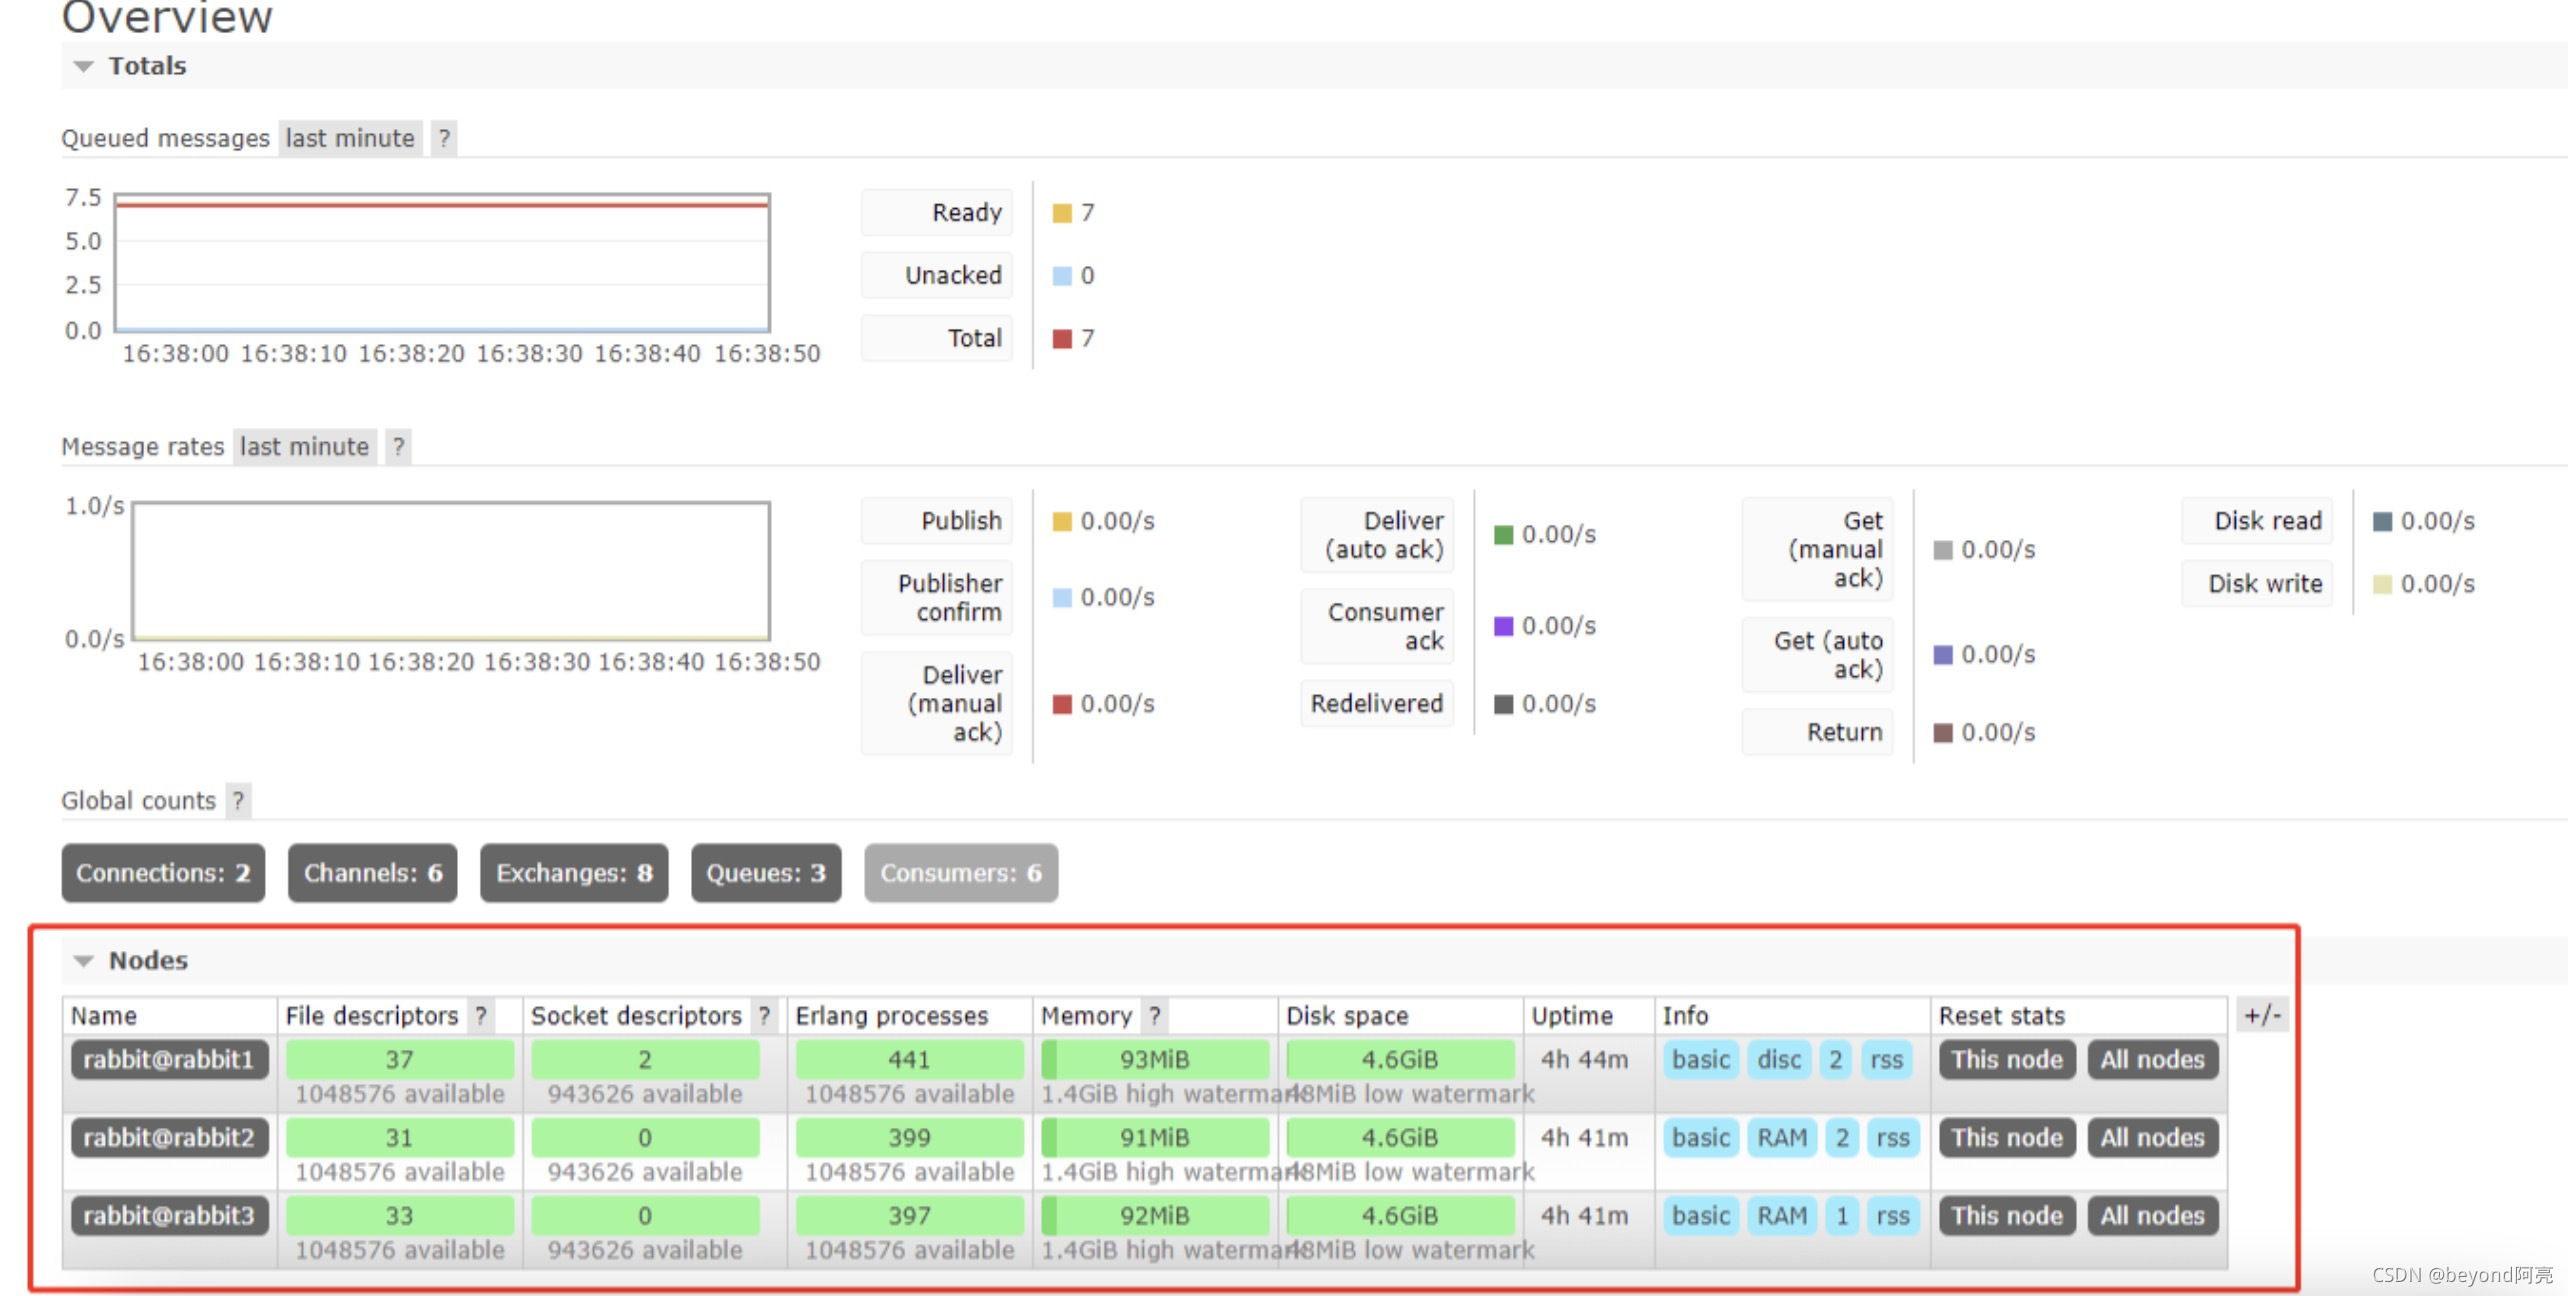Image resolution: width=2568 pixels, height=1296 pixels.
Task: Click the Message rates chart
Action: (451, 571)
